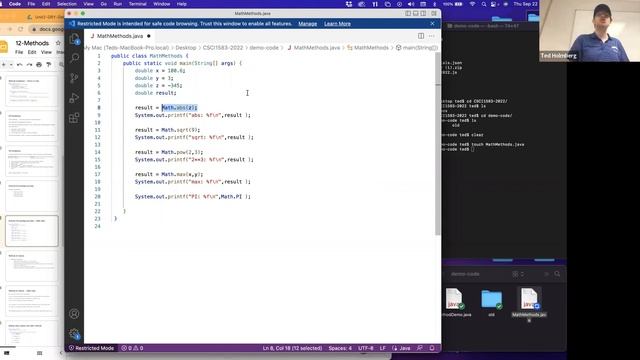Image resolution: width=640 pixels, height=360 pixels.
Task: Open the Manage gear in activity bar
Action: click(74, 333)
